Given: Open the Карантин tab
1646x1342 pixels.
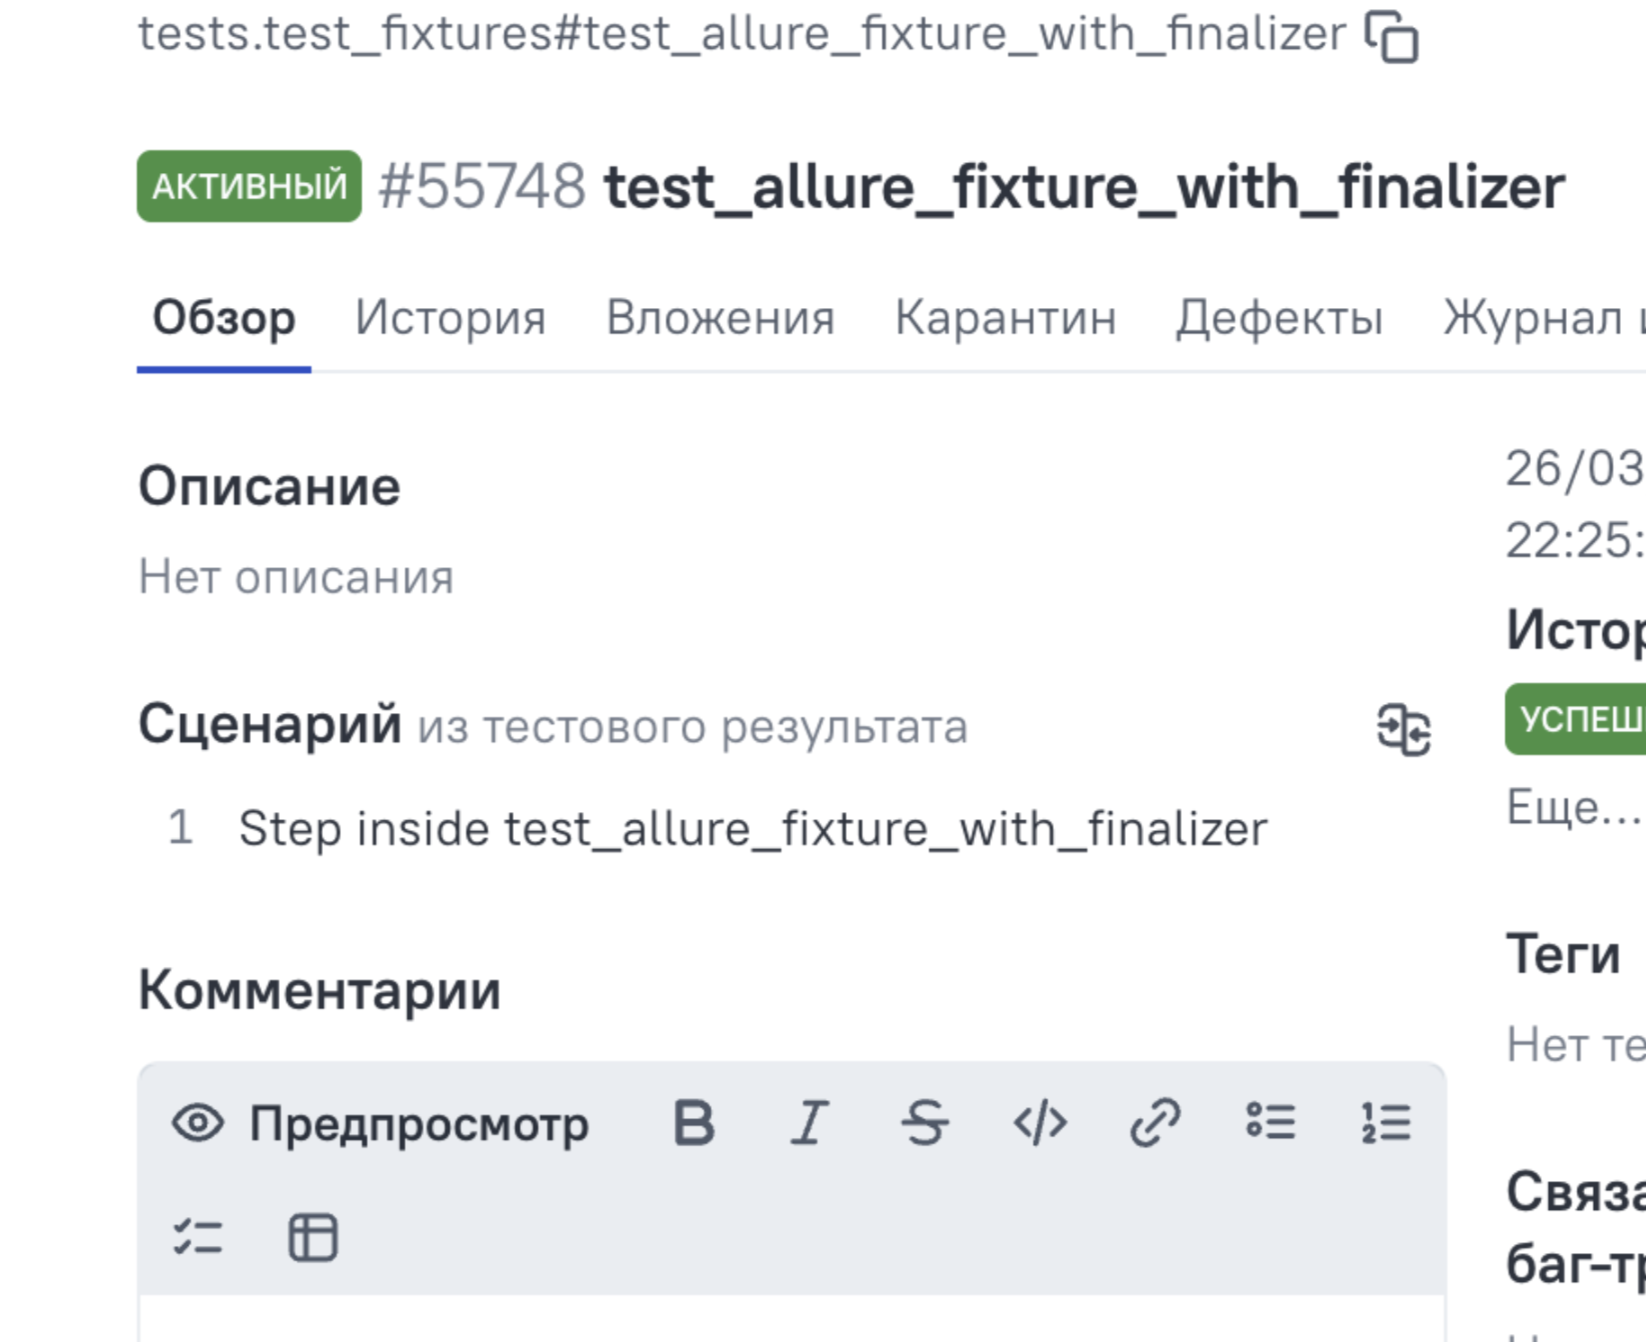Looking at the screenshot, I should 1005,318.
